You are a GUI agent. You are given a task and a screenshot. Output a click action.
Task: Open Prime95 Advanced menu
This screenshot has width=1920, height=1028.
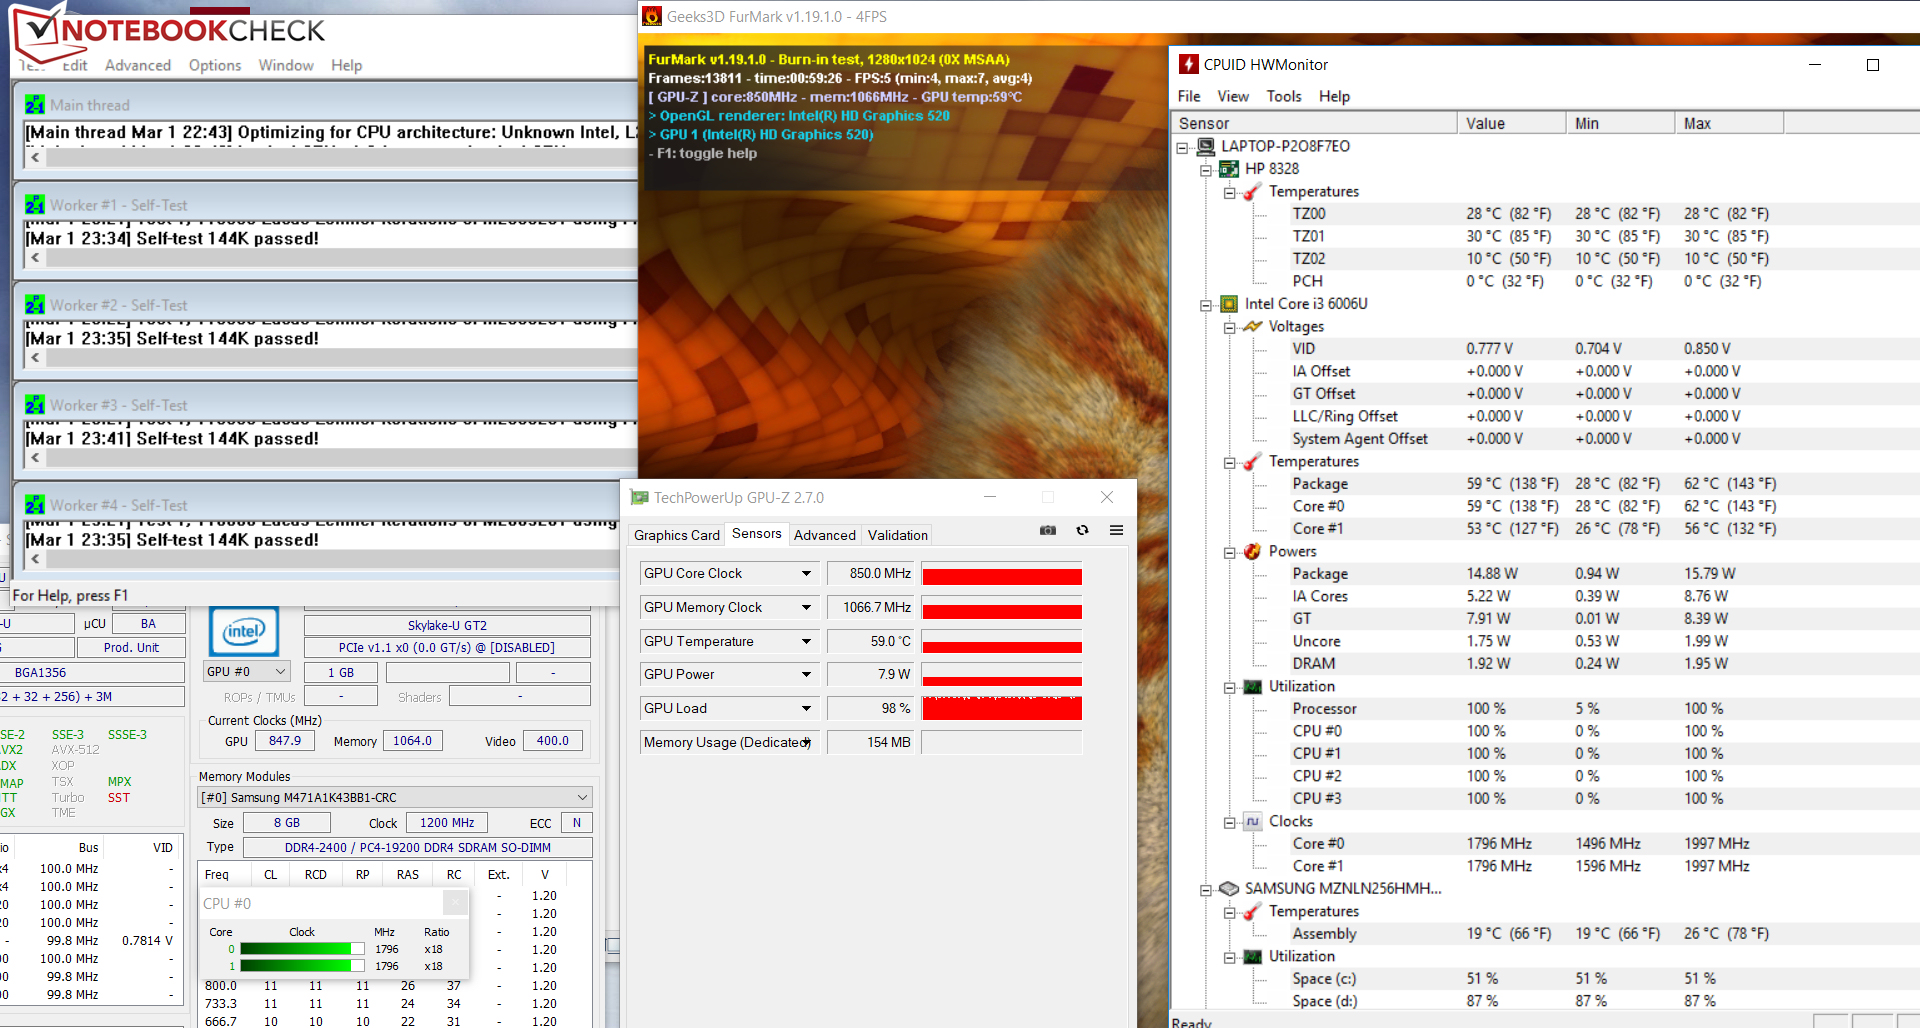click(x=138, y=65)
